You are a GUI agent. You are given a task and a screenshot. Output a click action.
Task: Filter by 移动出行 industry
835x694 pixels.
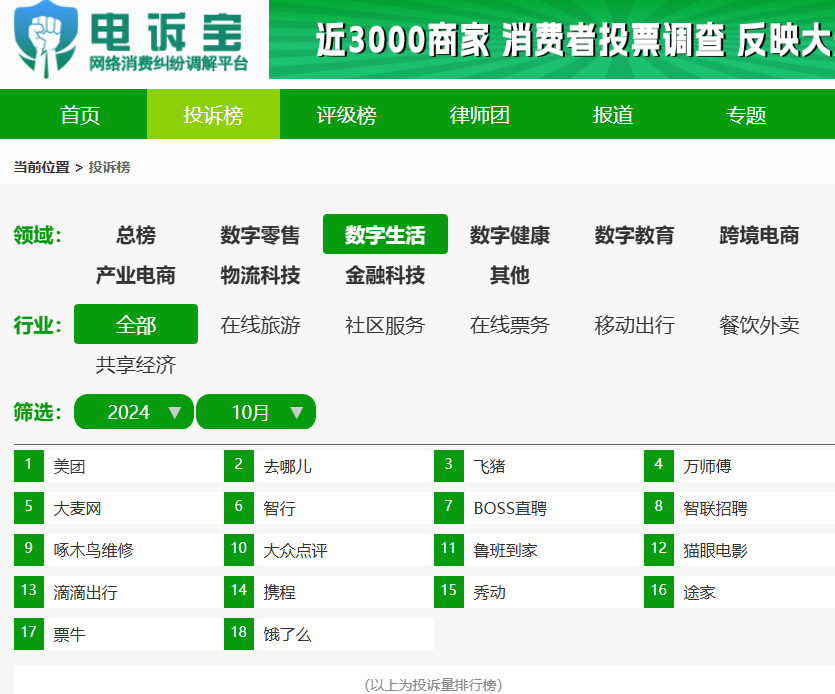click(x=634, y=325)
